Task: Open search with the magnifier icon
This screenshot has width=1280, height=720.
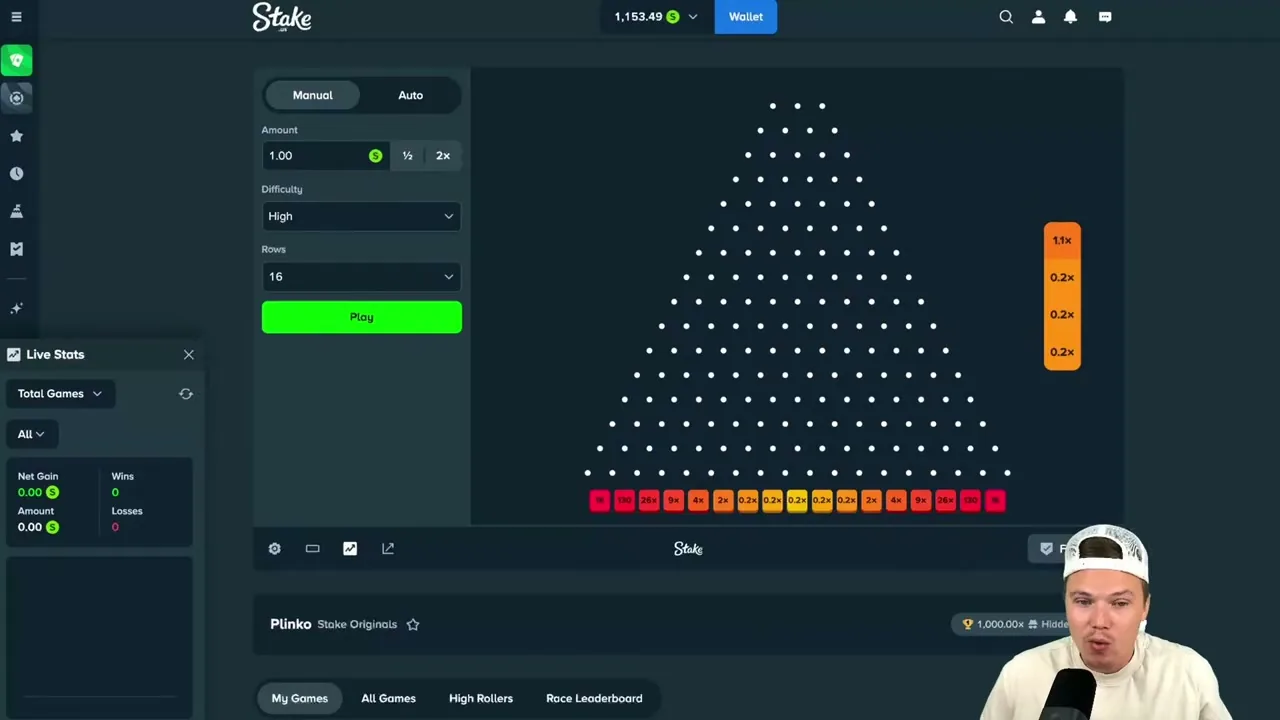Action: tap(1006, 17)
